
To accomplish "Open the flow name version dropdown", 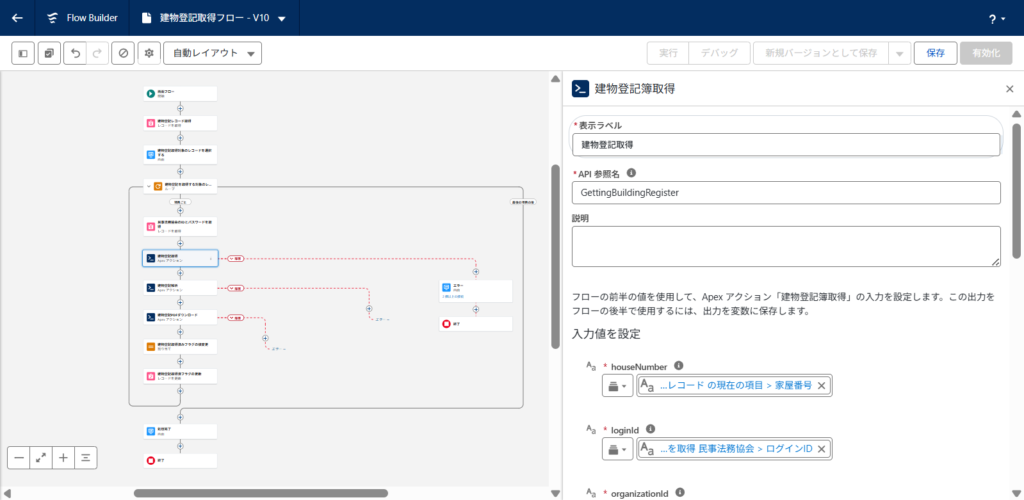I will [281, 18].
